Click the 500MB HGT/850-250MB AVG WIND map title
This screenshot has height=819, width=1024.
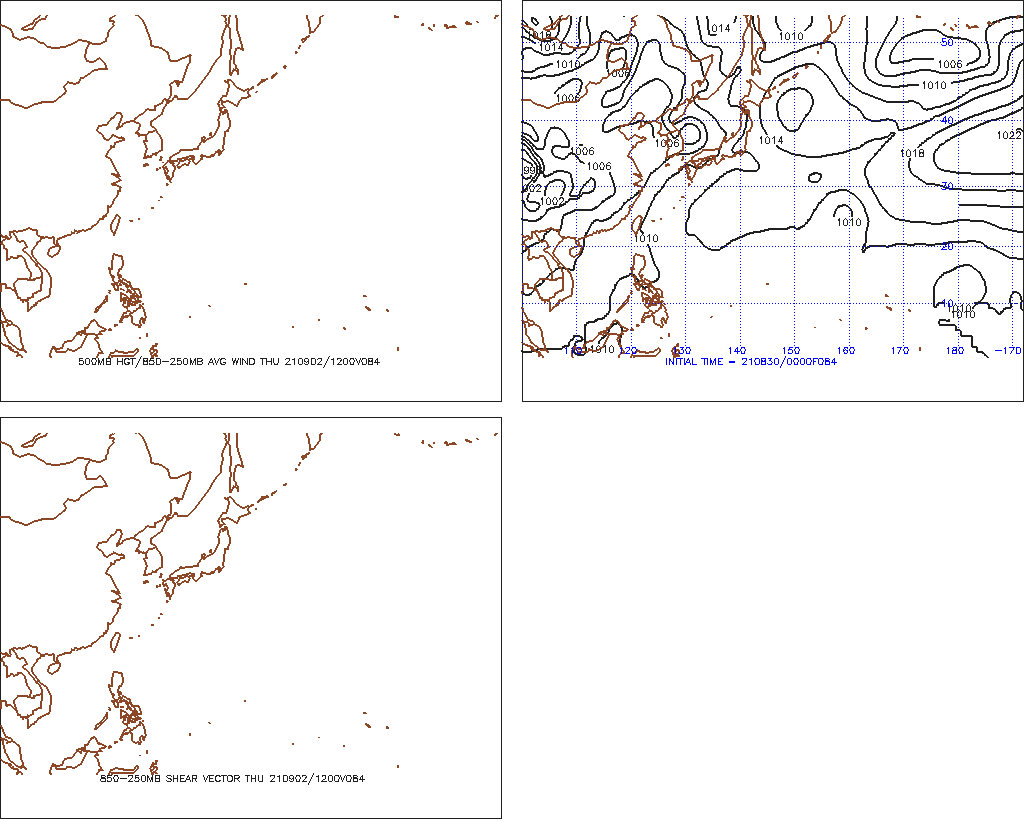(229, 361)
